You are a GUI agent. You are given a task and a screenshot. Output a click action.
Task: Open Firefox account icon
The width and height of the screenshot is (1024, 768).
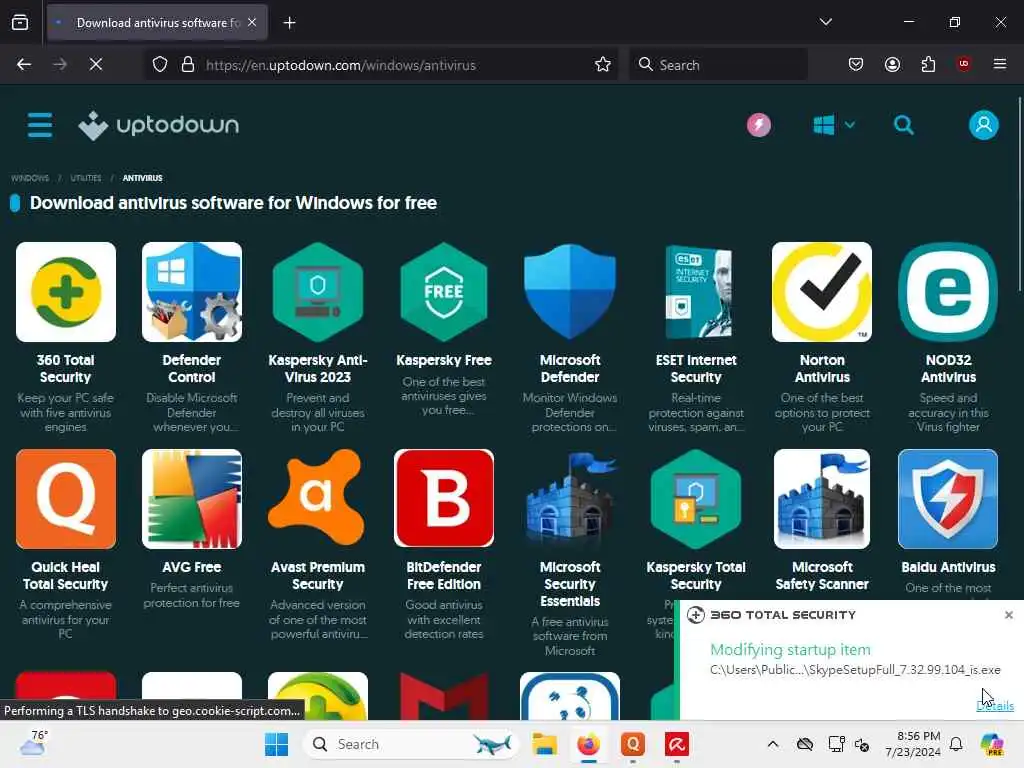click(892, 64)
